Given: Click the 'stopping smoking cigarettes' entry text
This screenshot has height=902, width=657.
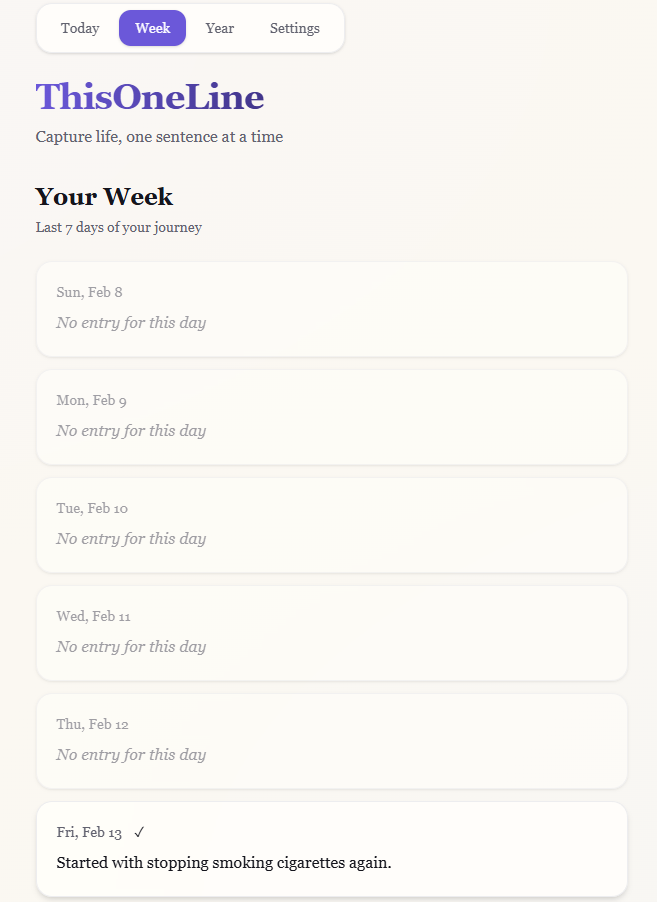Looking at the screenshot, I should pyautogui.click(x=223, y=862).
